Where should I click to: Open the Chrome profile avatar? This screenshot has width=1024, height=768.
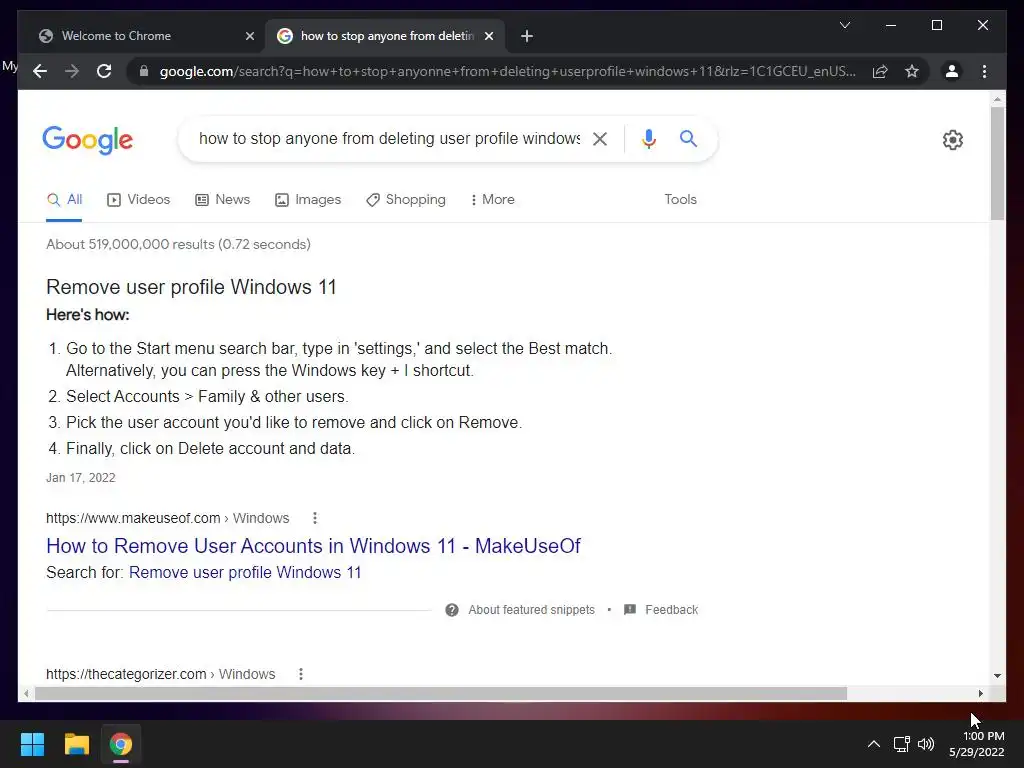[x=952, y=71]
